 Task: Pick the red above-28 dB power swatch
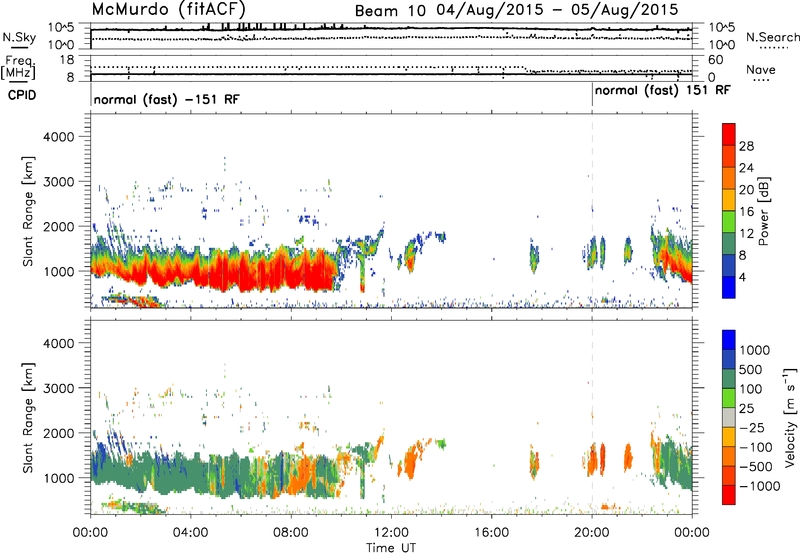tap(729, 134)
